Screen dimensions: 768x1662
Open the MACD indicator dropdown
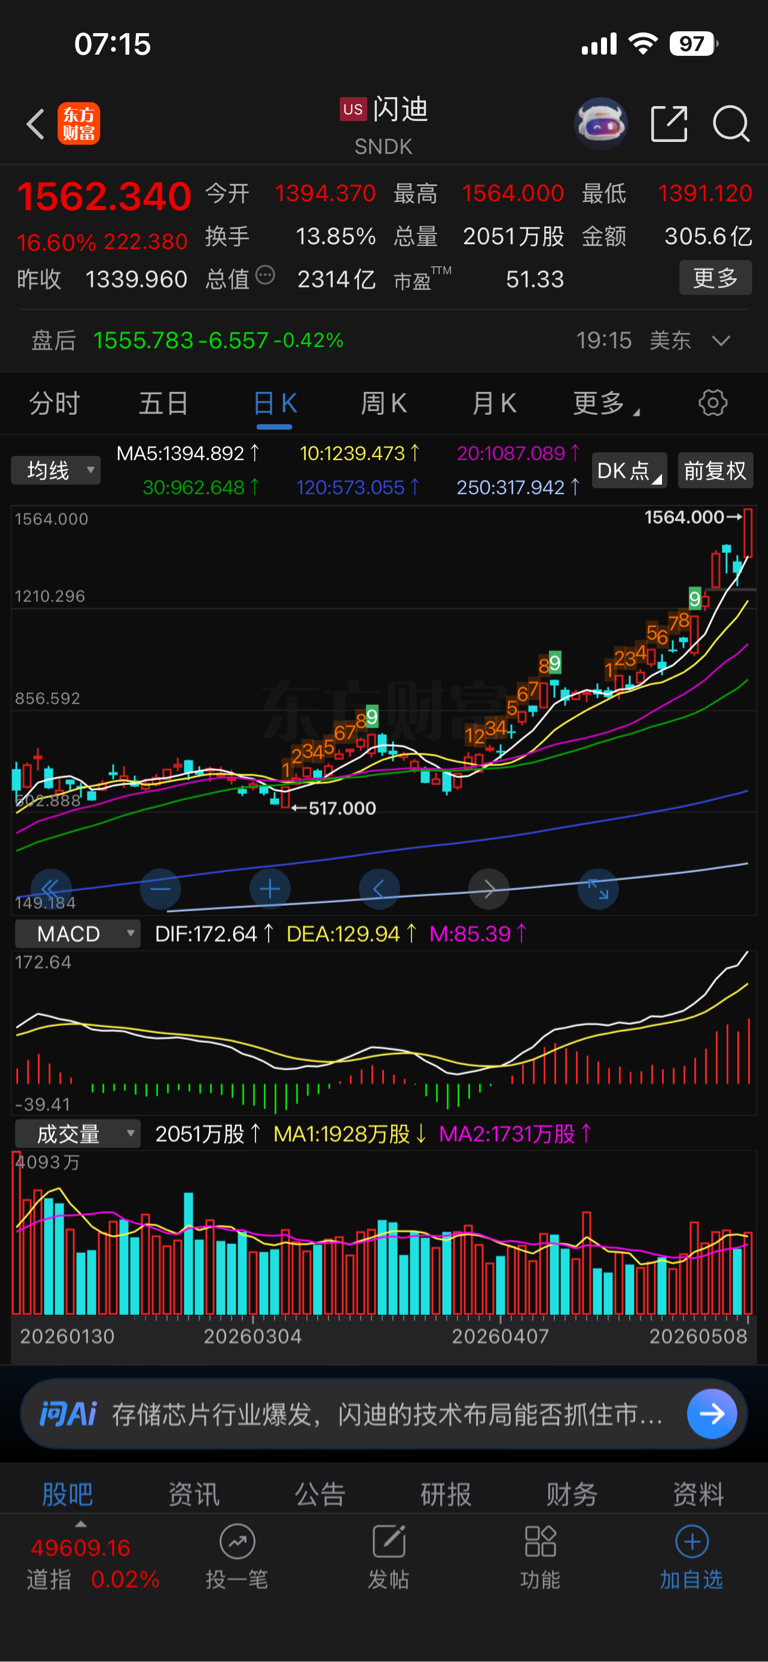click(x=77, y=934)
